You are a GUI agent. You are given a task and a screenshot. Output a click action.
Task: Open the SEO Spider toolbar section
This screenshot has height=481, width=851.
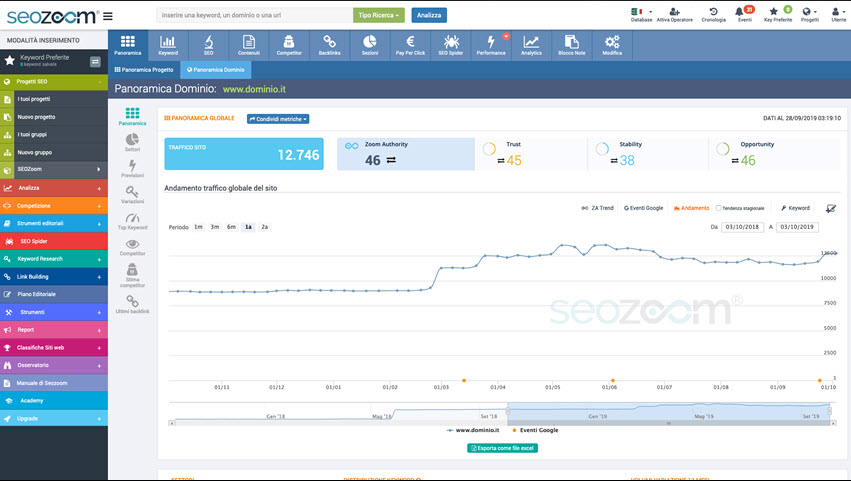click(x=450, y=45)
